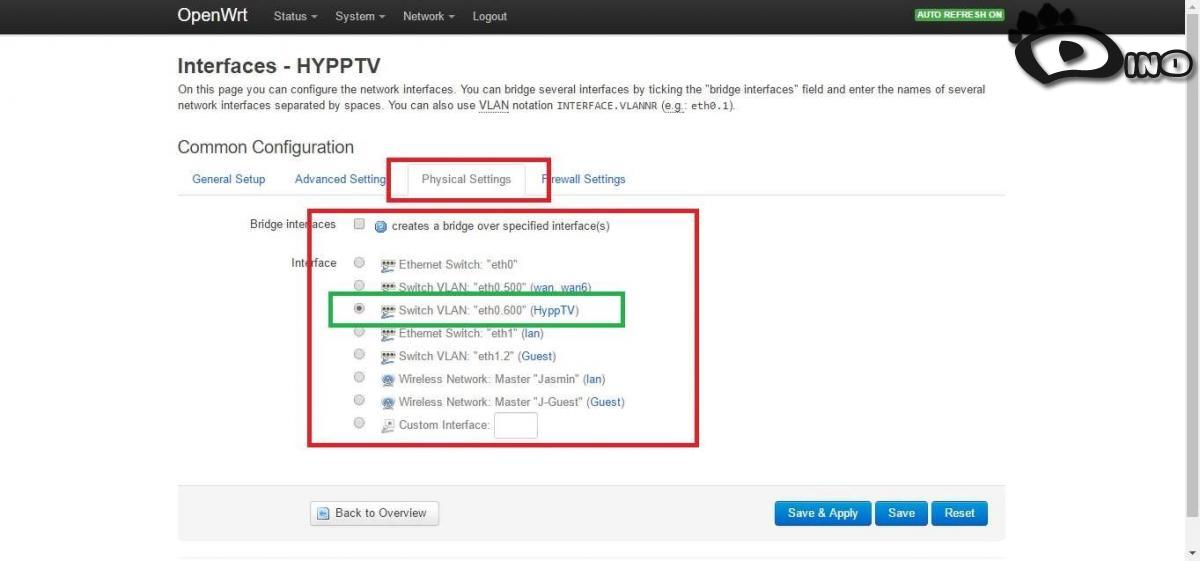Click the switch icon beside "eth1.2"
This screenshot has width=1200, height=561.
(388, 356)
